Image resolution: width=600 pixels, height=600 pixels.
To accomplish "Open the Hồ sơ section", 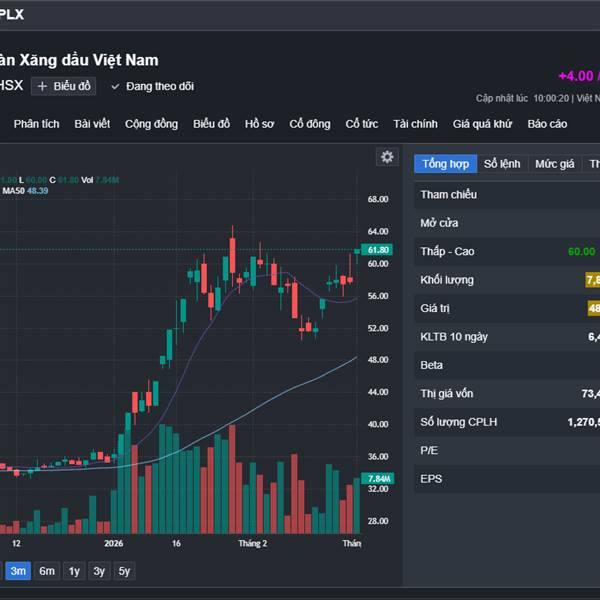I will click(x=259, y=124).
